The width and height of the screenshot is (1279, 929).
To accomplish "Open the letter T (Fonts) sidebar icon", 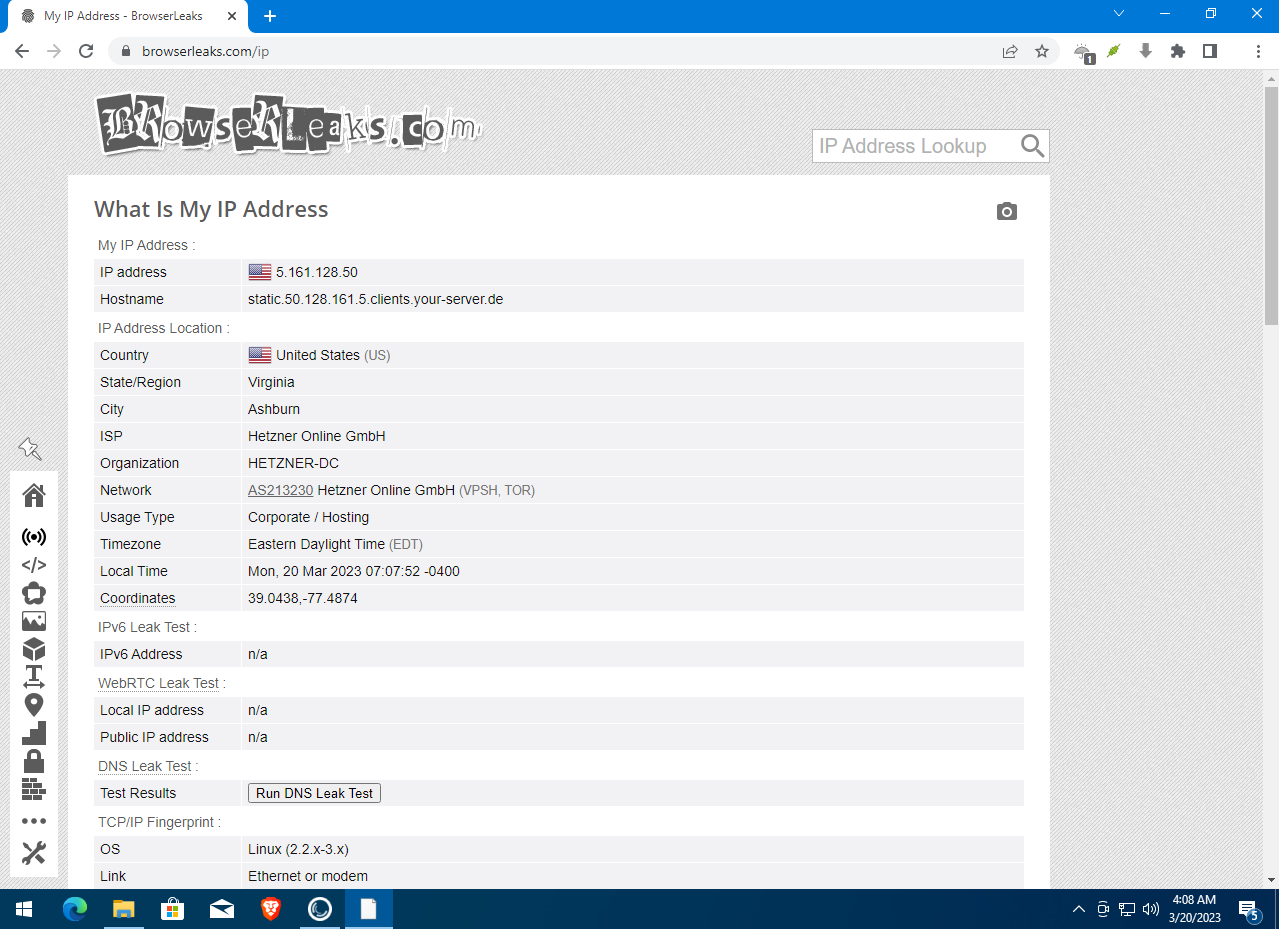I will pos(34,677).
